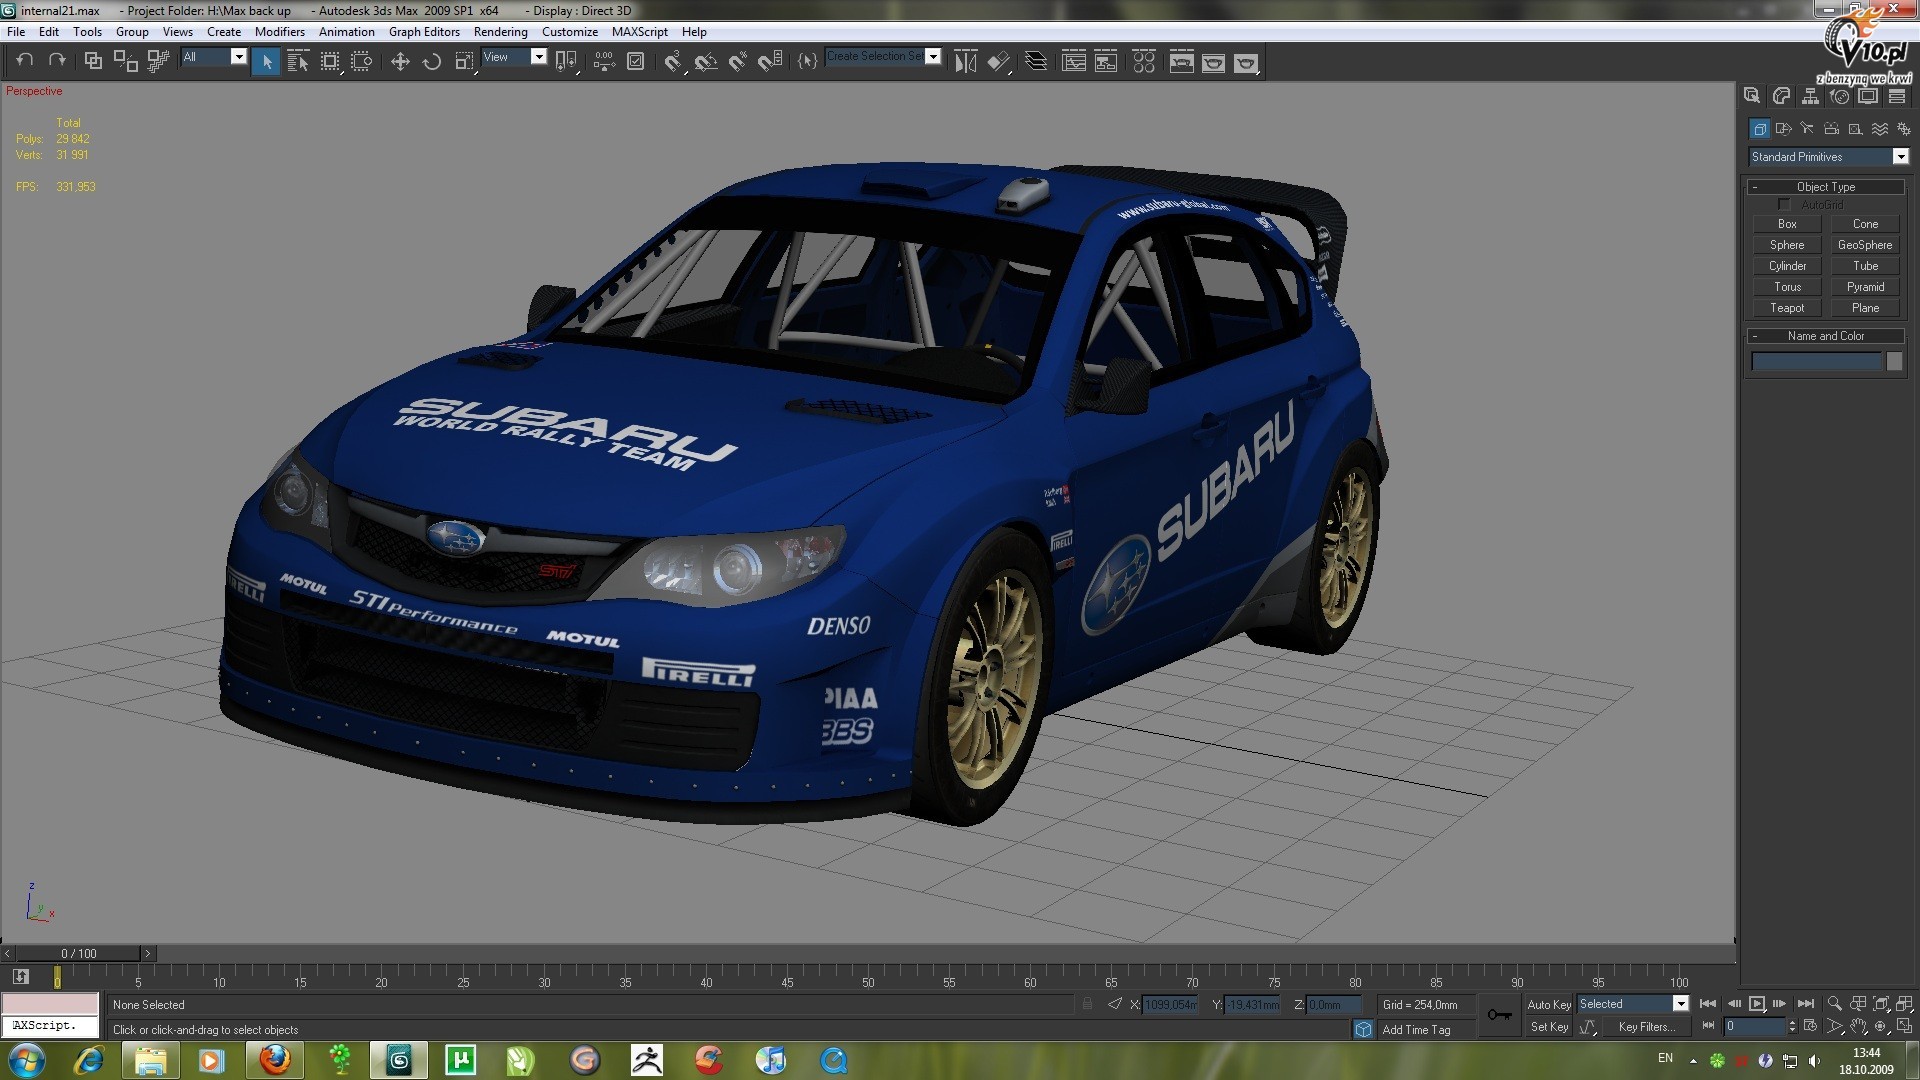The image size is (1920, 1080).
Task: Click the object color swatch
Action: coord(1895,362)
